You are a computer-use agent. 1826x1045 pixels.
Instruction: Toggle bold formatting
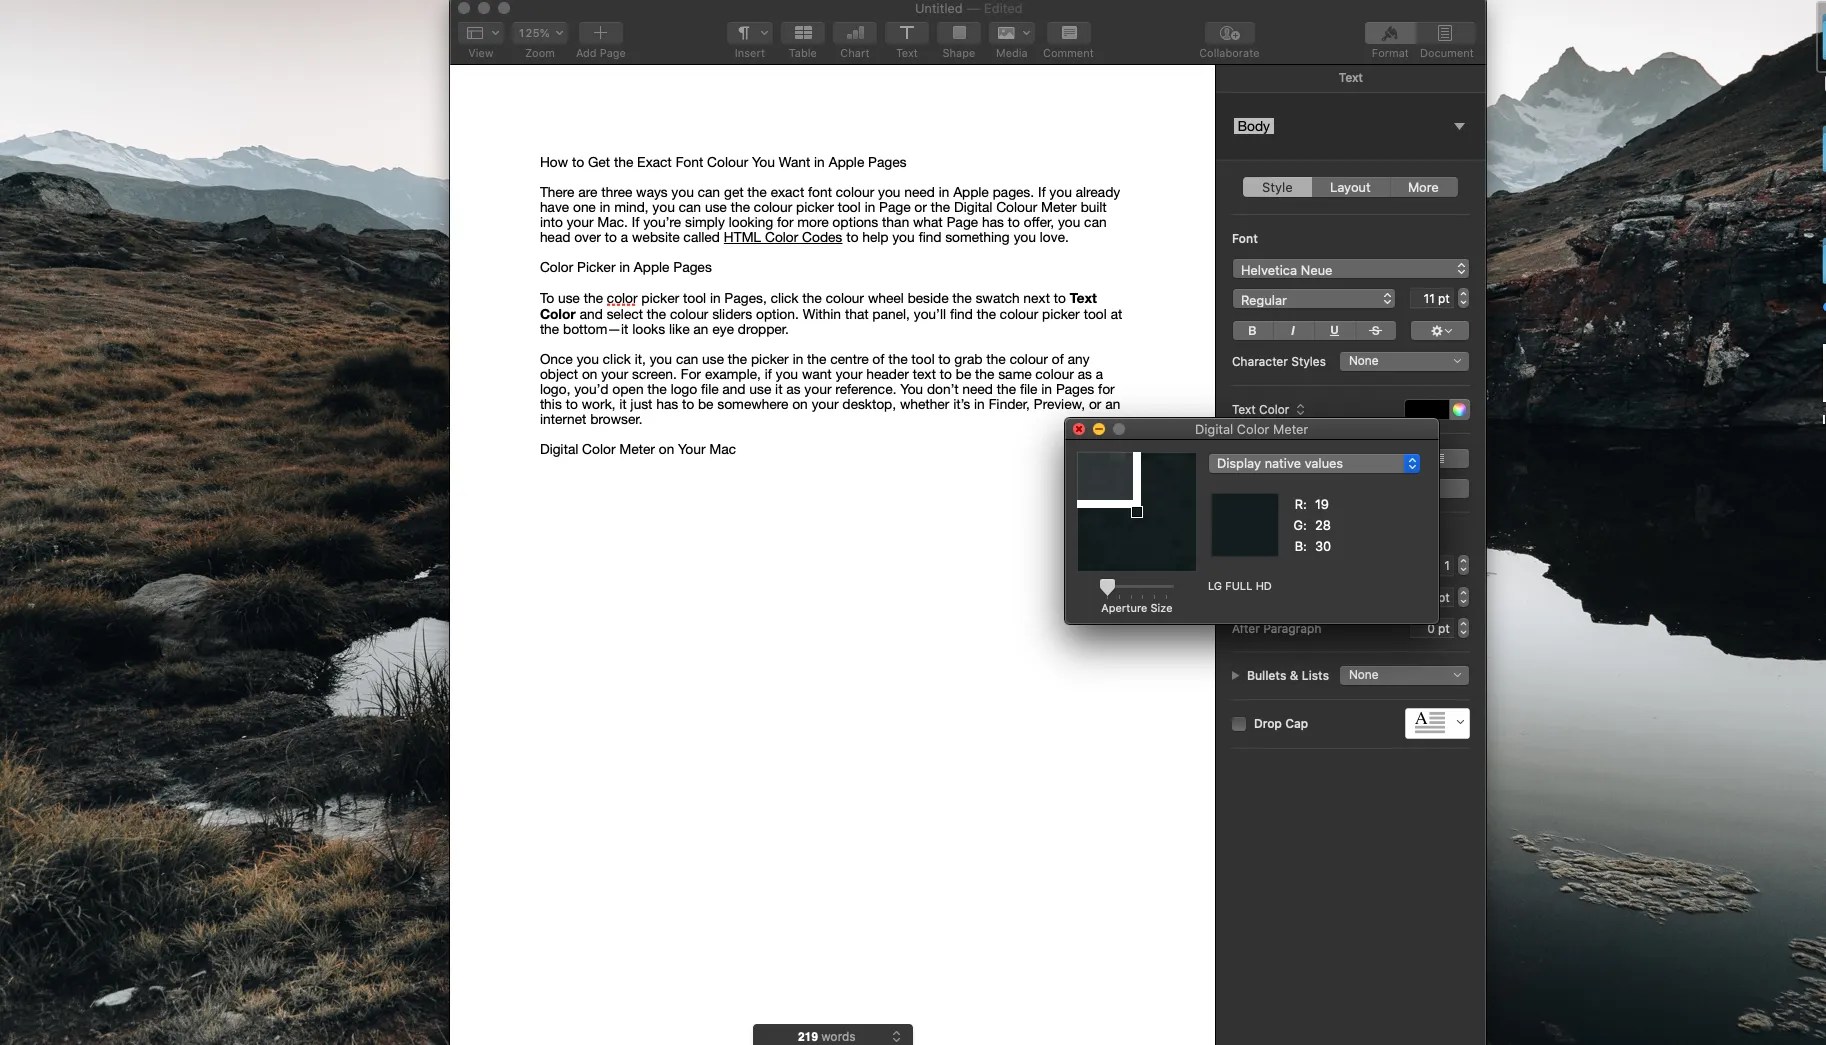[x=1251, y=330]
